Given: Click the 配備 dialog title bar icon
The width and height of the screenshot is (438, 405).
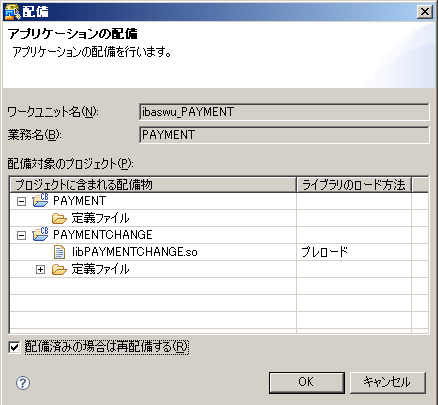Looking at the screenshot, I should (x=12, y=12).
